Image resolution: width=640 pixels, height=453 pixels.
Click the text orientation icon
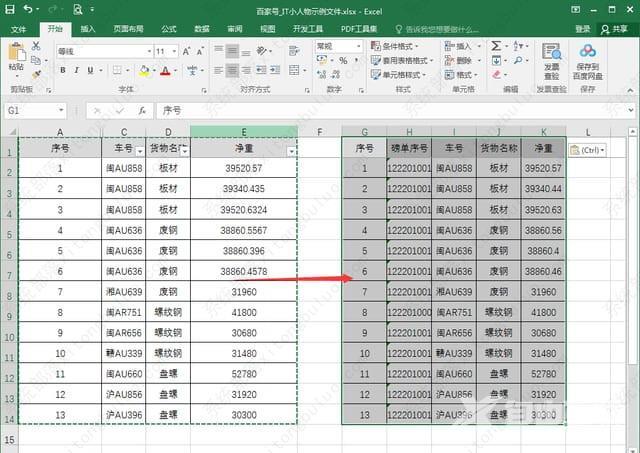[262, 51]
